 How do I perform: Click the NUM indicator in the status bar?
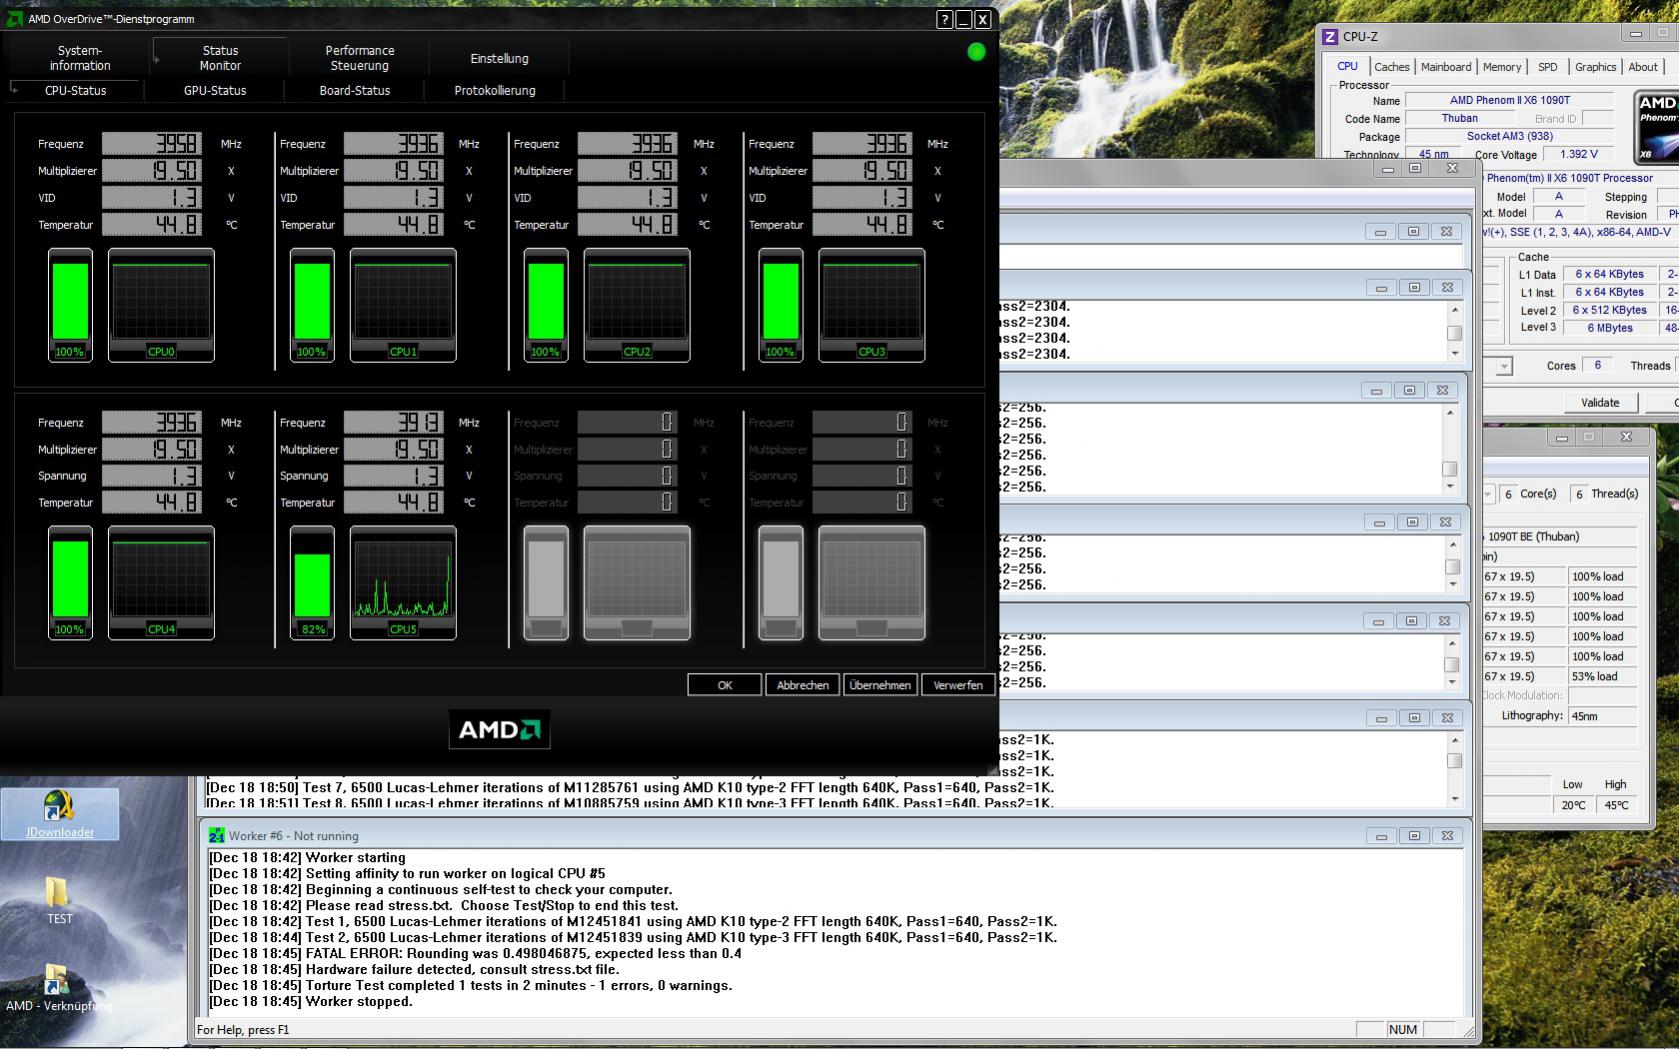(x=1403, y=1030)
